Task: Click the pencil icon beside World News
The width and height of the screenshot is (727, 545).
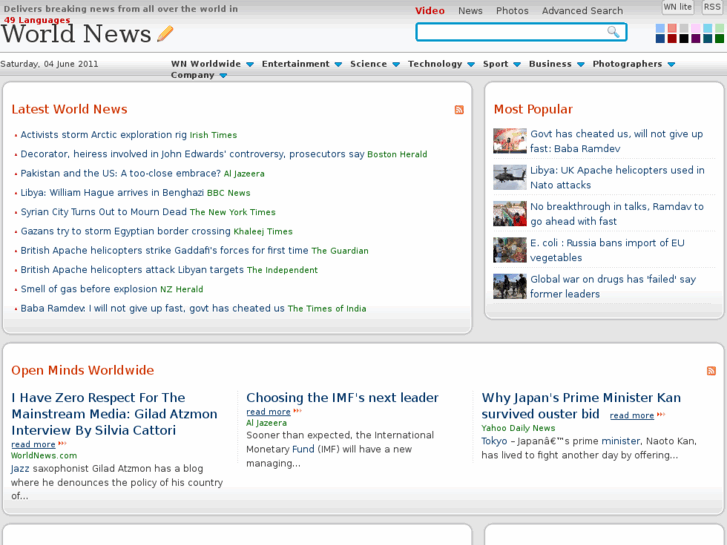Action: [165, 34]
